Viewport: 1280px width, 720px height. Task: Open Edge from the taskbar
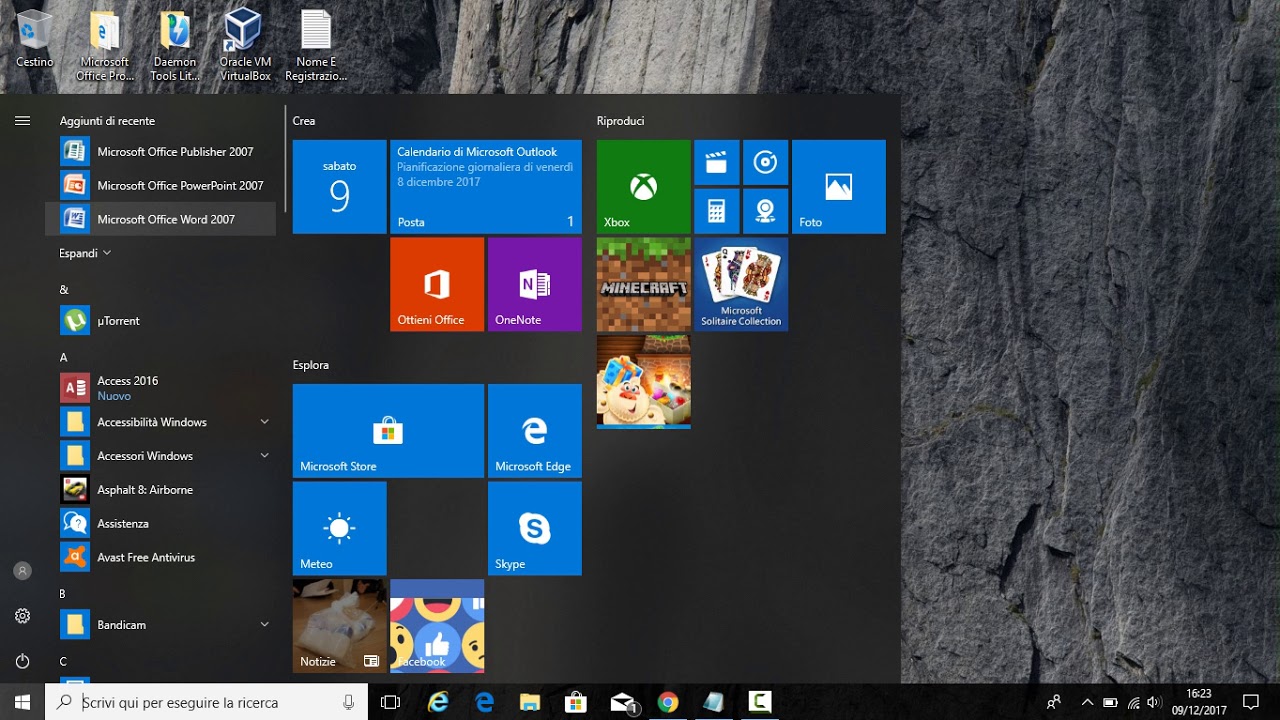(x=485, y=702)
